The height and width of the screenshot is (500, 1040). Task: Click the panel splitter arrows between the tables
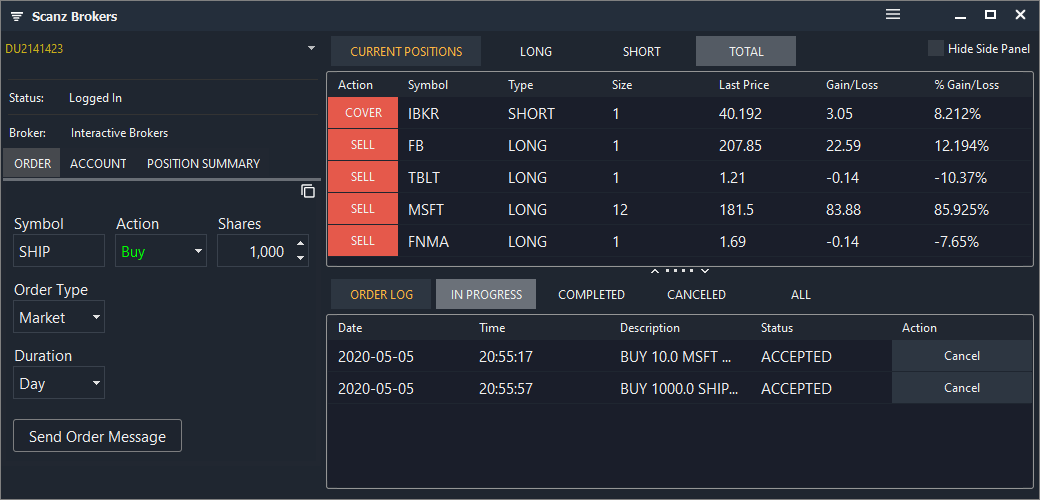click(680, 271)
